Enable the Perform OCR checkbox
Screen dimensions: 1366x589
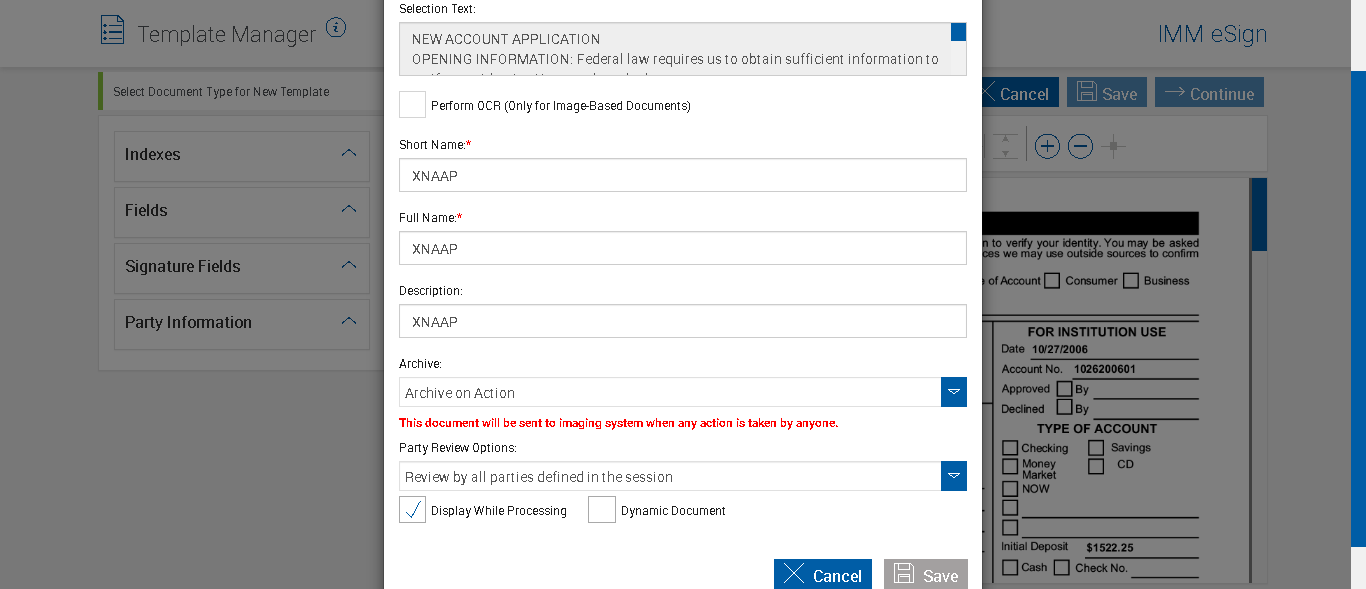pos(412,105)
